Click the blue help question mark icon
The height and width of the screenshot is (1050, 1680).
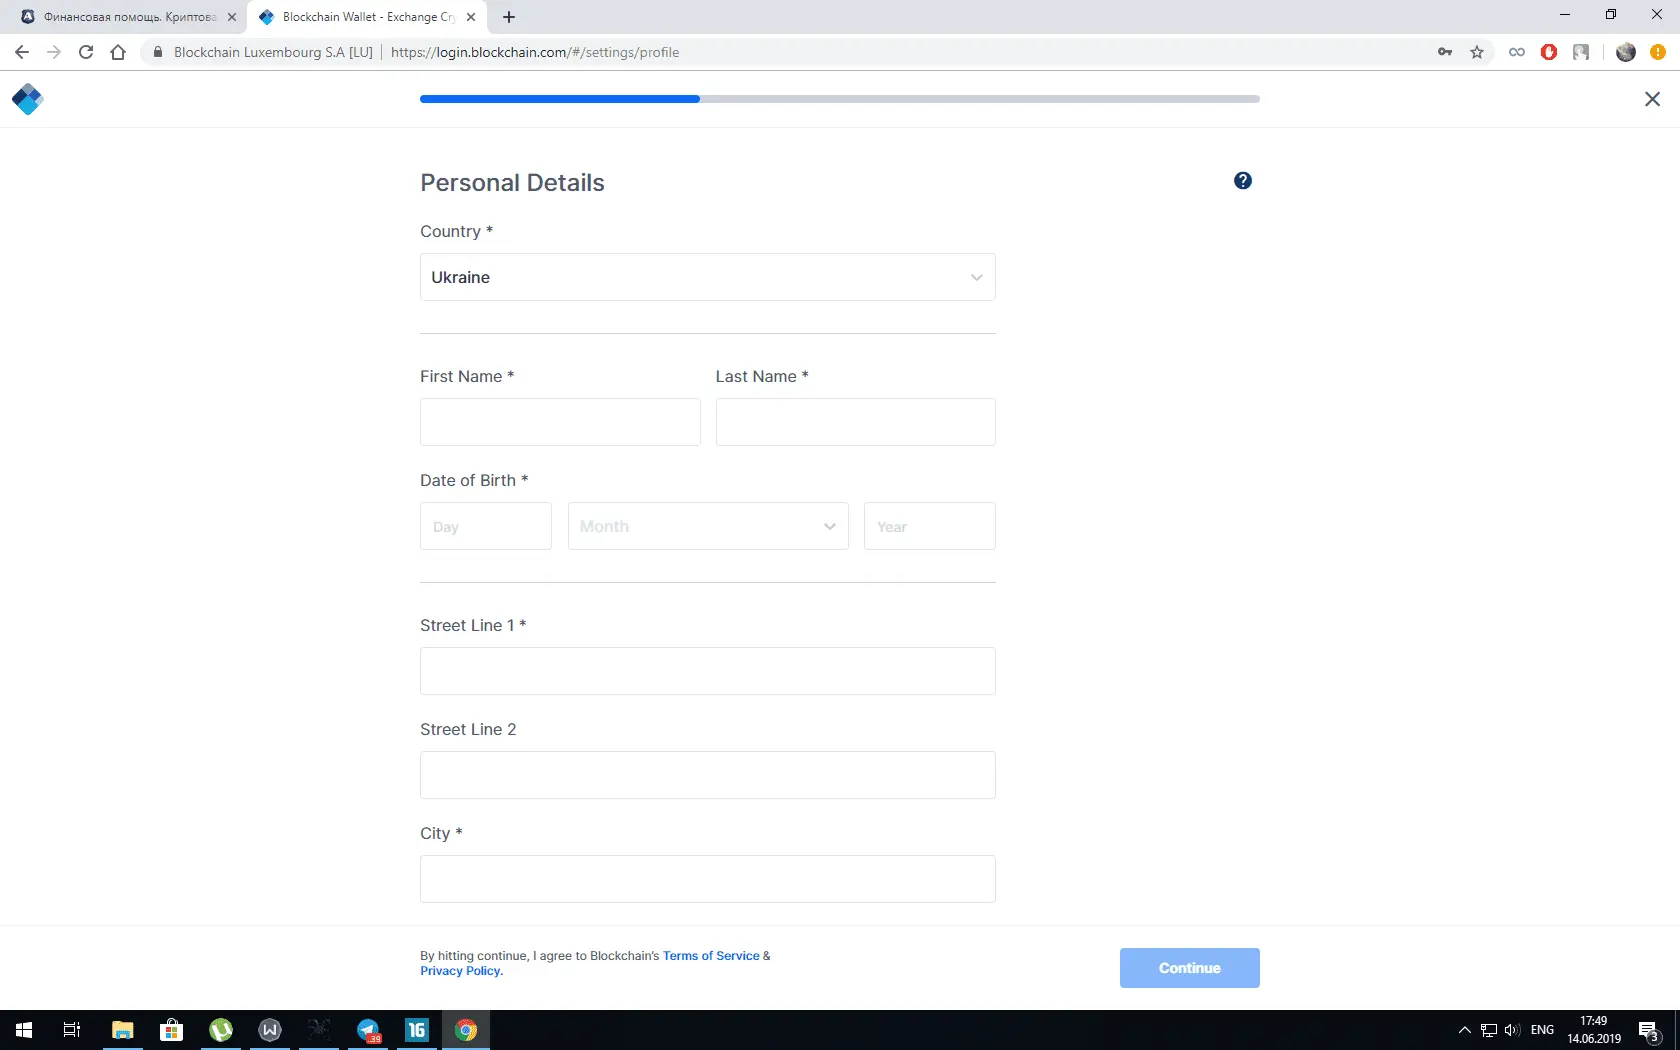[1242, 181]
